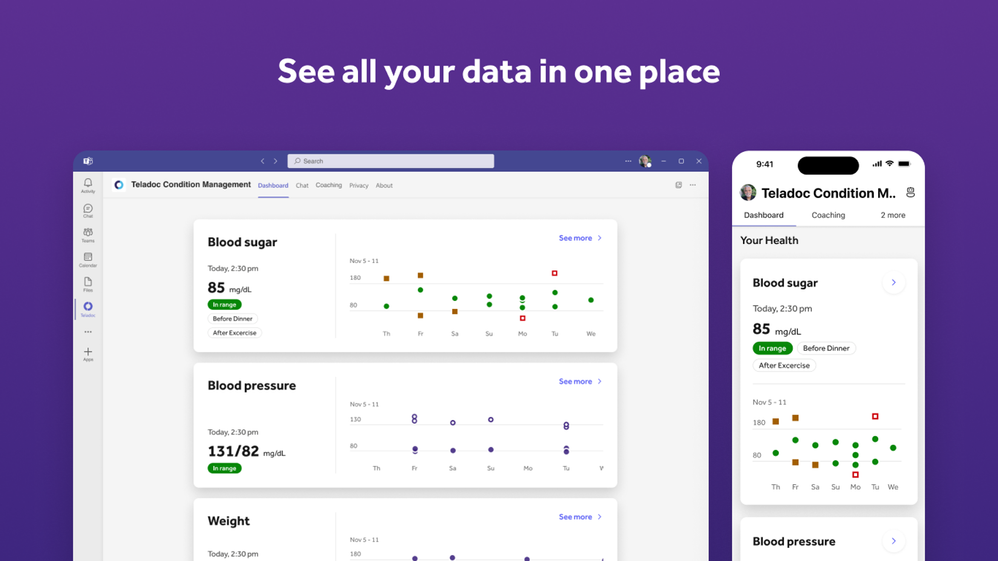Click the Teladoc Condition Management title
Image resolution: width=998 pixels, height=561 pixels.
(191, 185)
